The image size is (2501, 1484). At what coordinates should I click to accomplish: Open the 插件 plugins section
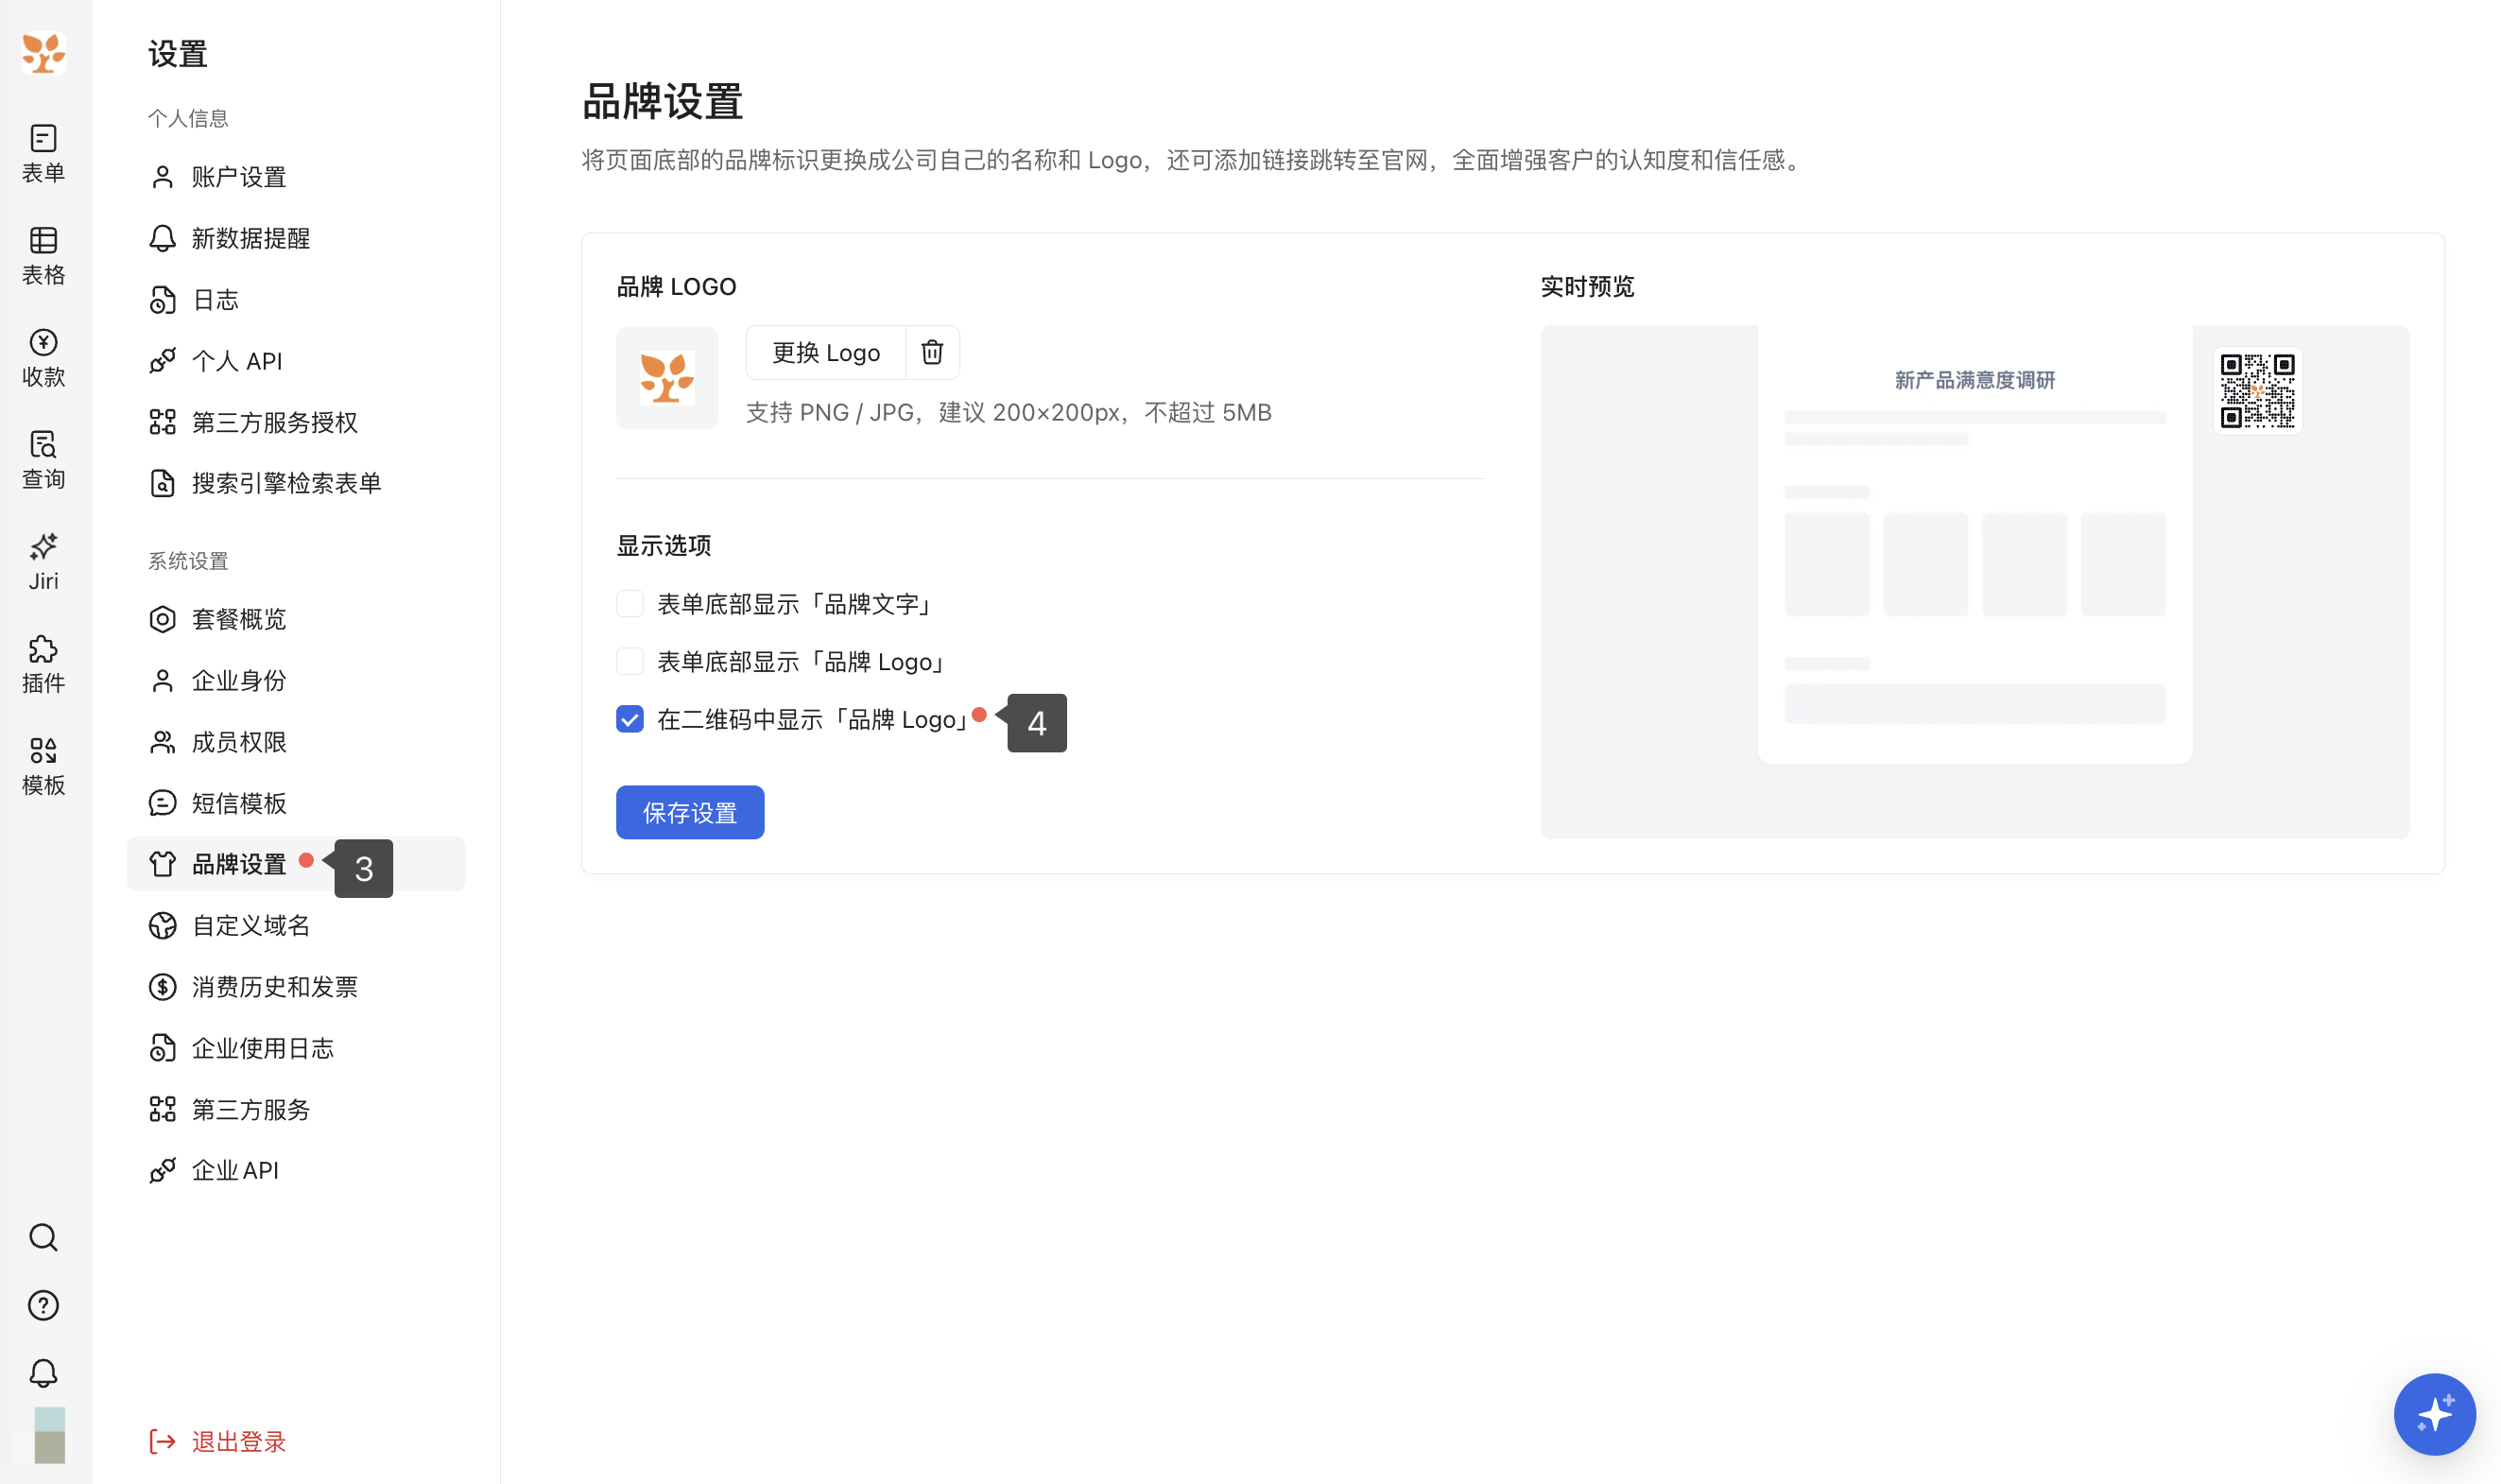[x=43, y=663]
